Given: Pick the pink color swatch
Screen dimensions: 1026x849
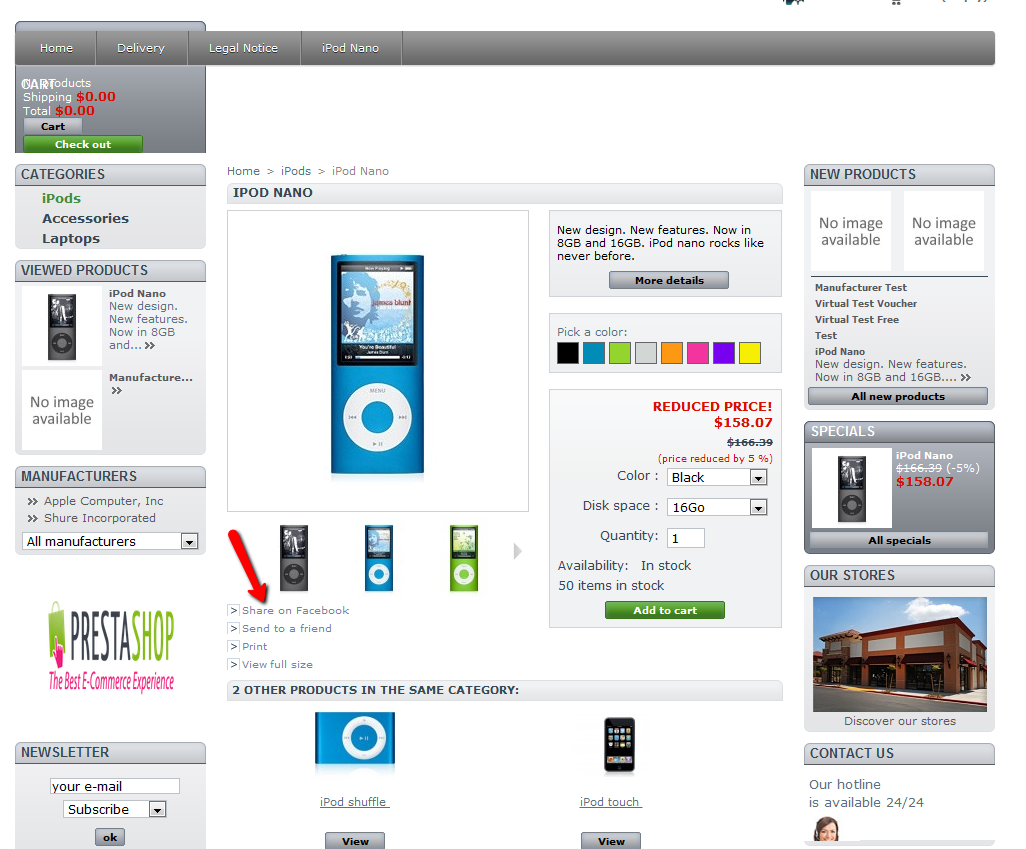Looking at the screenshot, I should pos(698,353).
